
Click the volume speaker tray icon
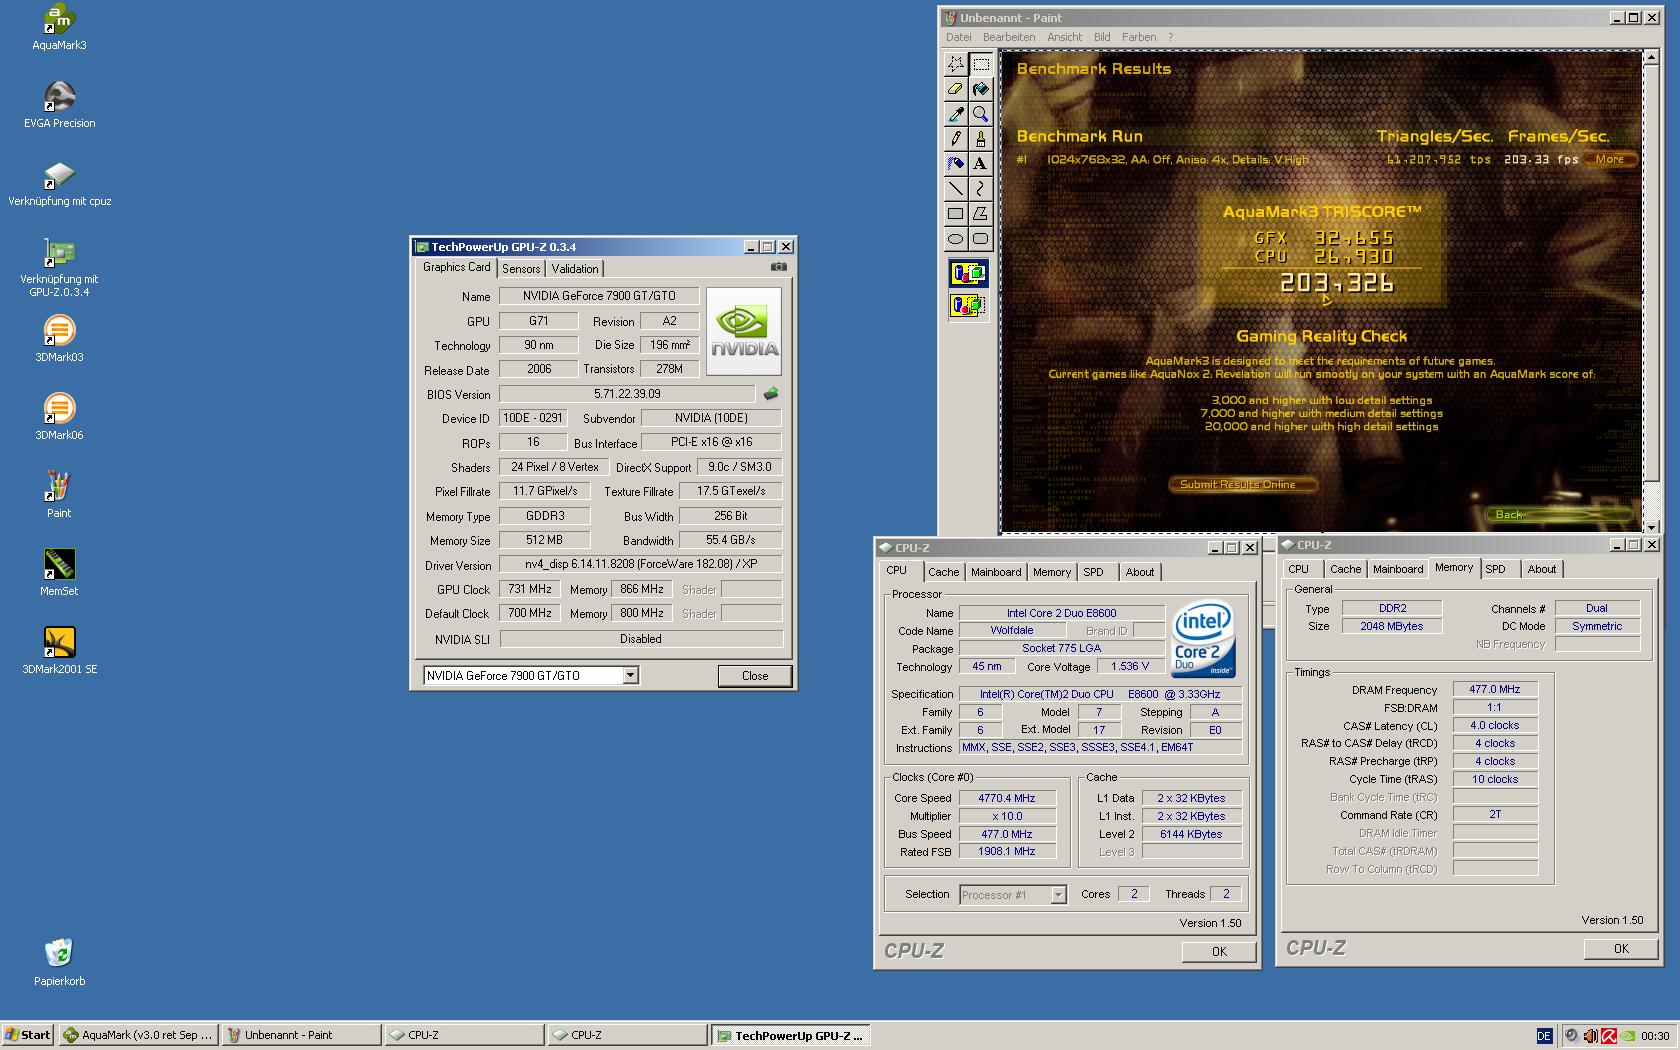(1590, 1036)
